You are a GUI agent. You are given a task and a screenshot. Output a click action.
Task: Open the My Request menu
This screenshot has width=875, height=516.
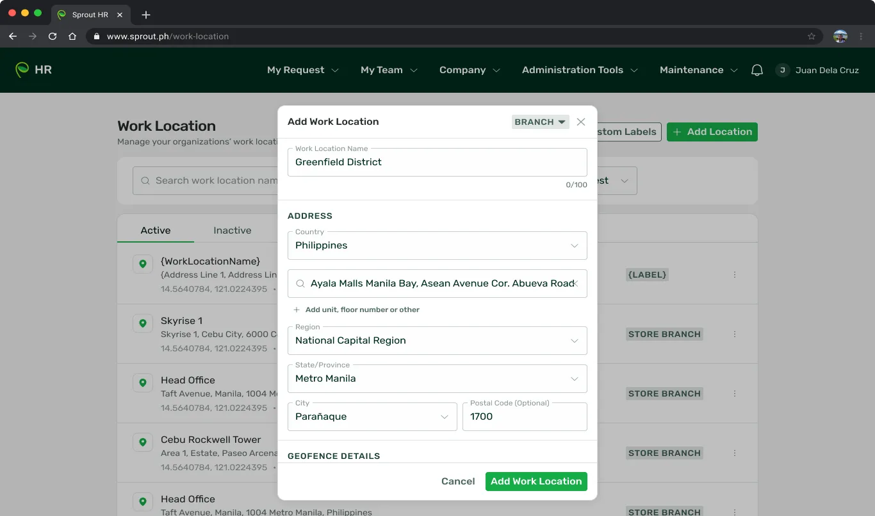click(302, 70)
